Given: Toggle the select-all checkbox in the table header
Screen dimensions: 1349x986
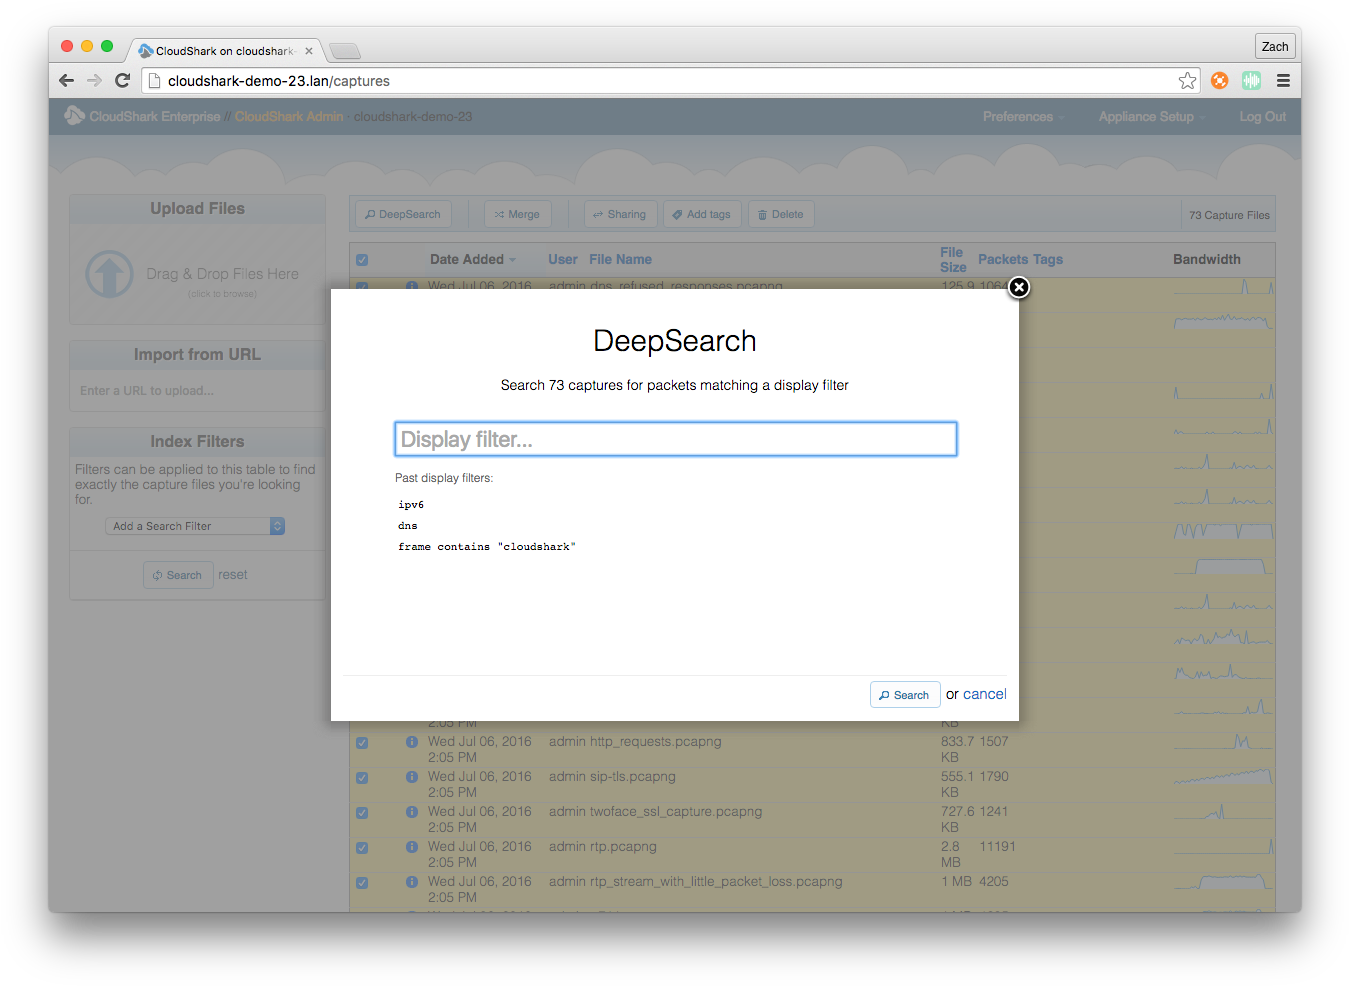Looking at the screenshot, I should [362, 258].
